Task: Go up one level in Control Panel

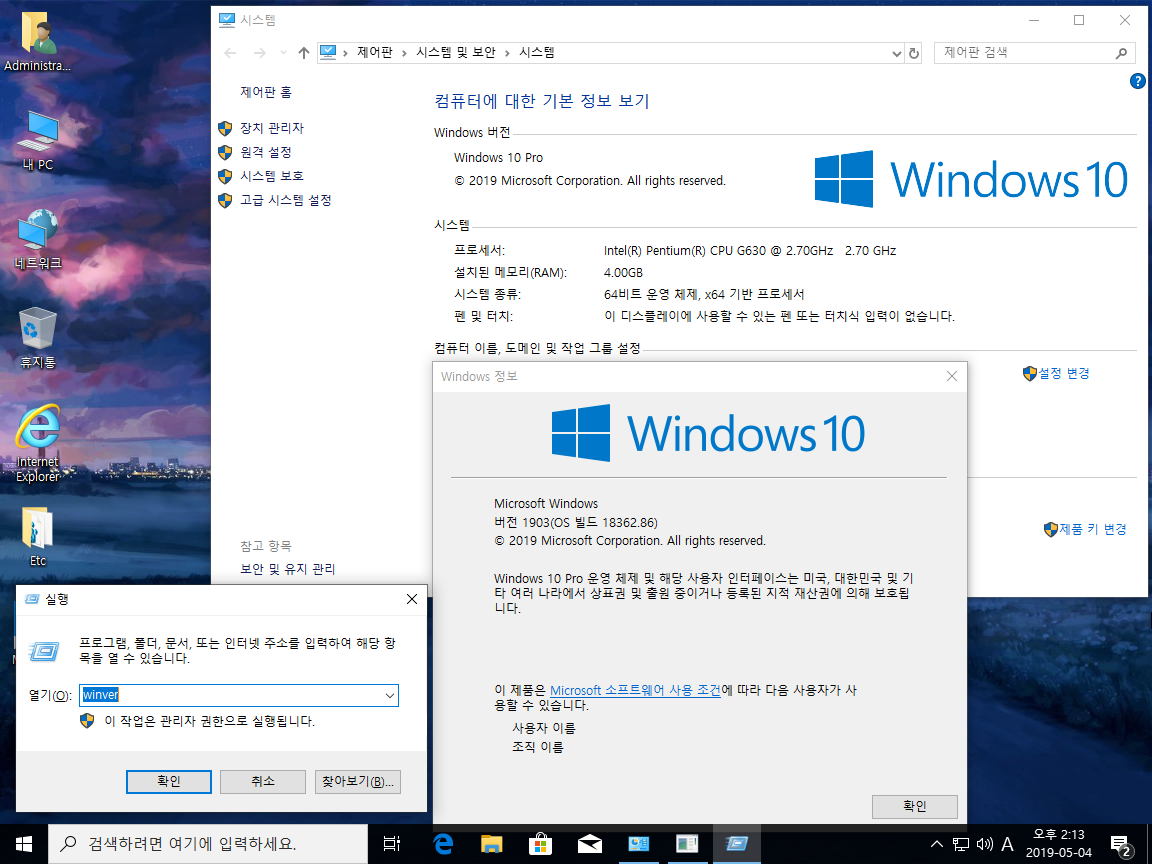Action: pos(303,53)
